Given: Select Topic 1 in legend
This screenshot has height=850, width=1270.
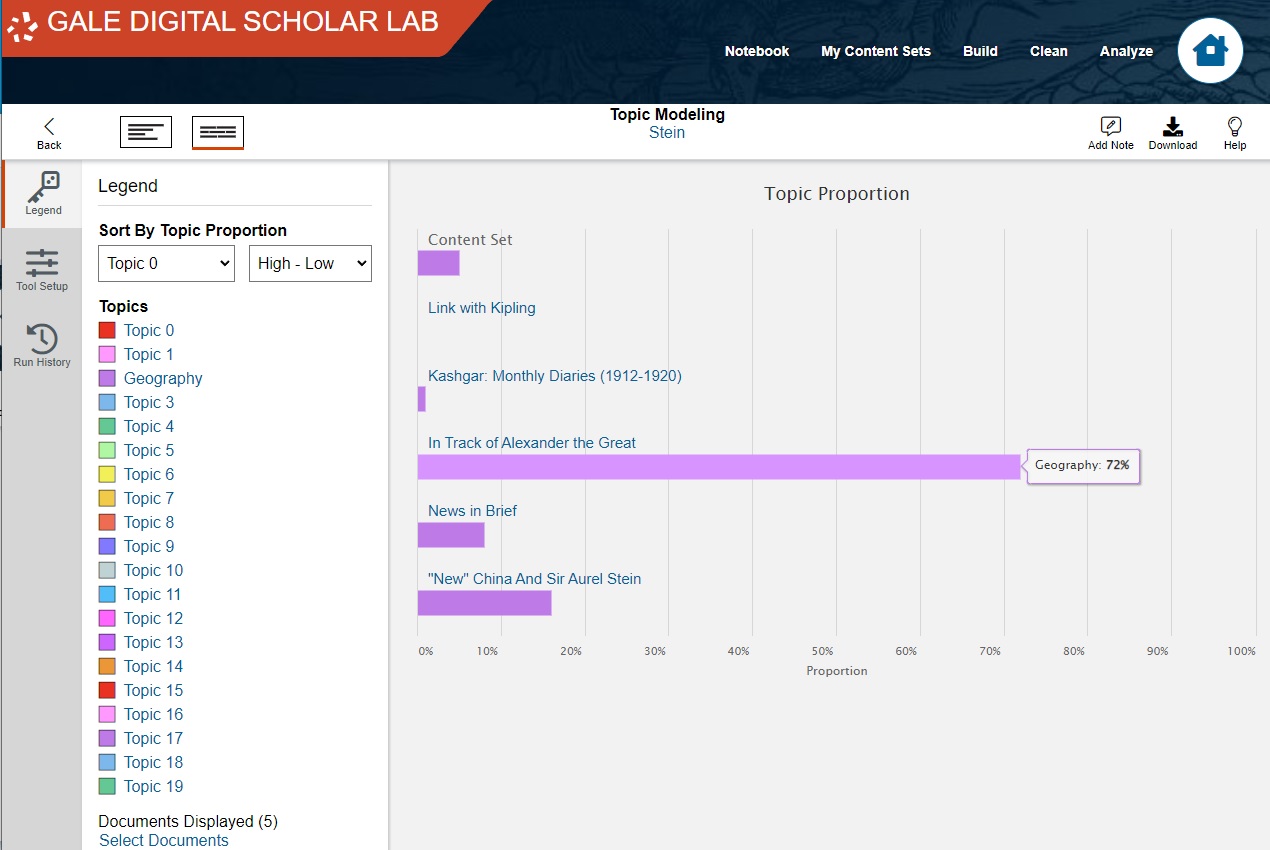Looking at the screenshot, I should tap(149, 354).
